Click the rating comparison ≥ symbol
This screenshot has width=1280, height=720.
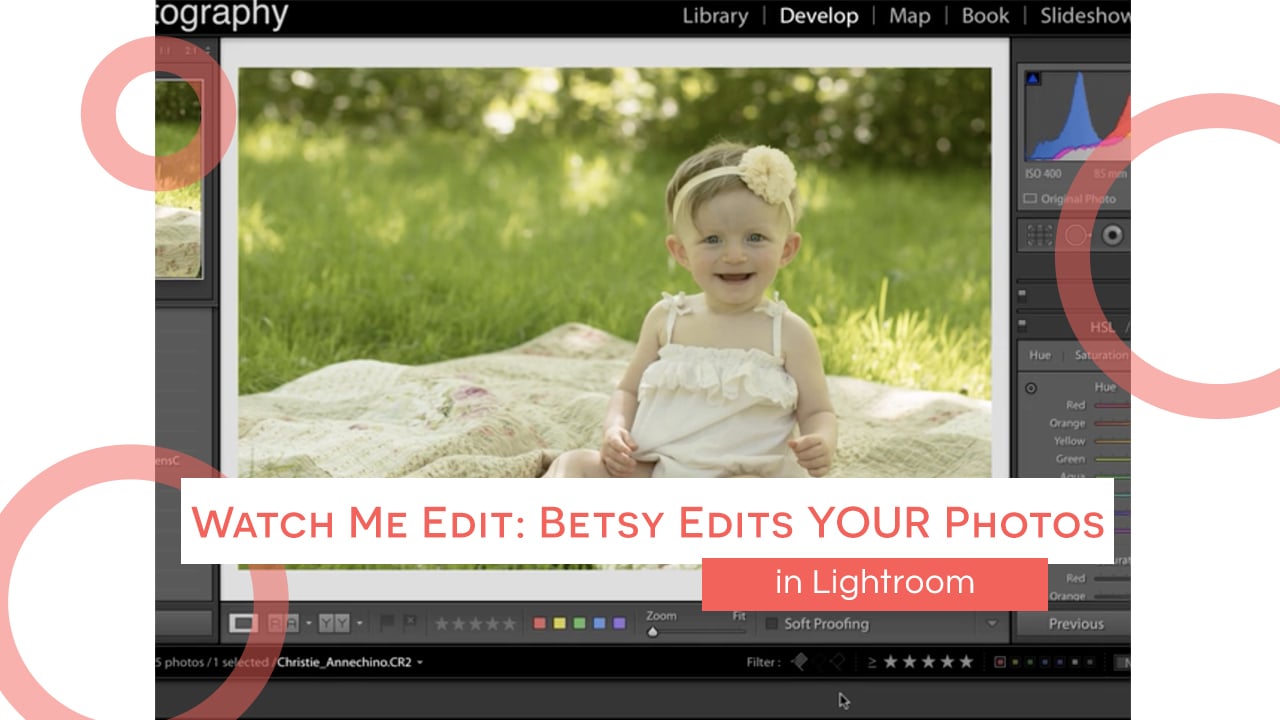(x=871, y=662)
